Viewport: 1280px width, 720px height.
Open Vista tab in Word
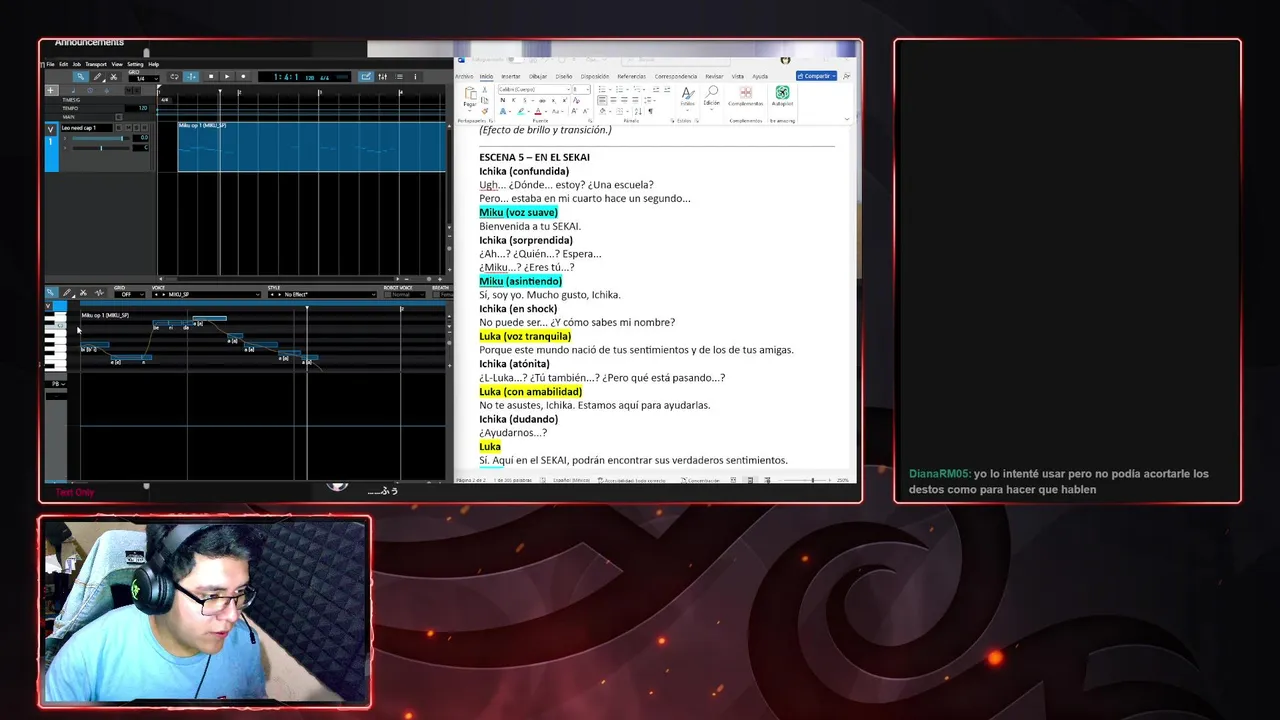738,76
